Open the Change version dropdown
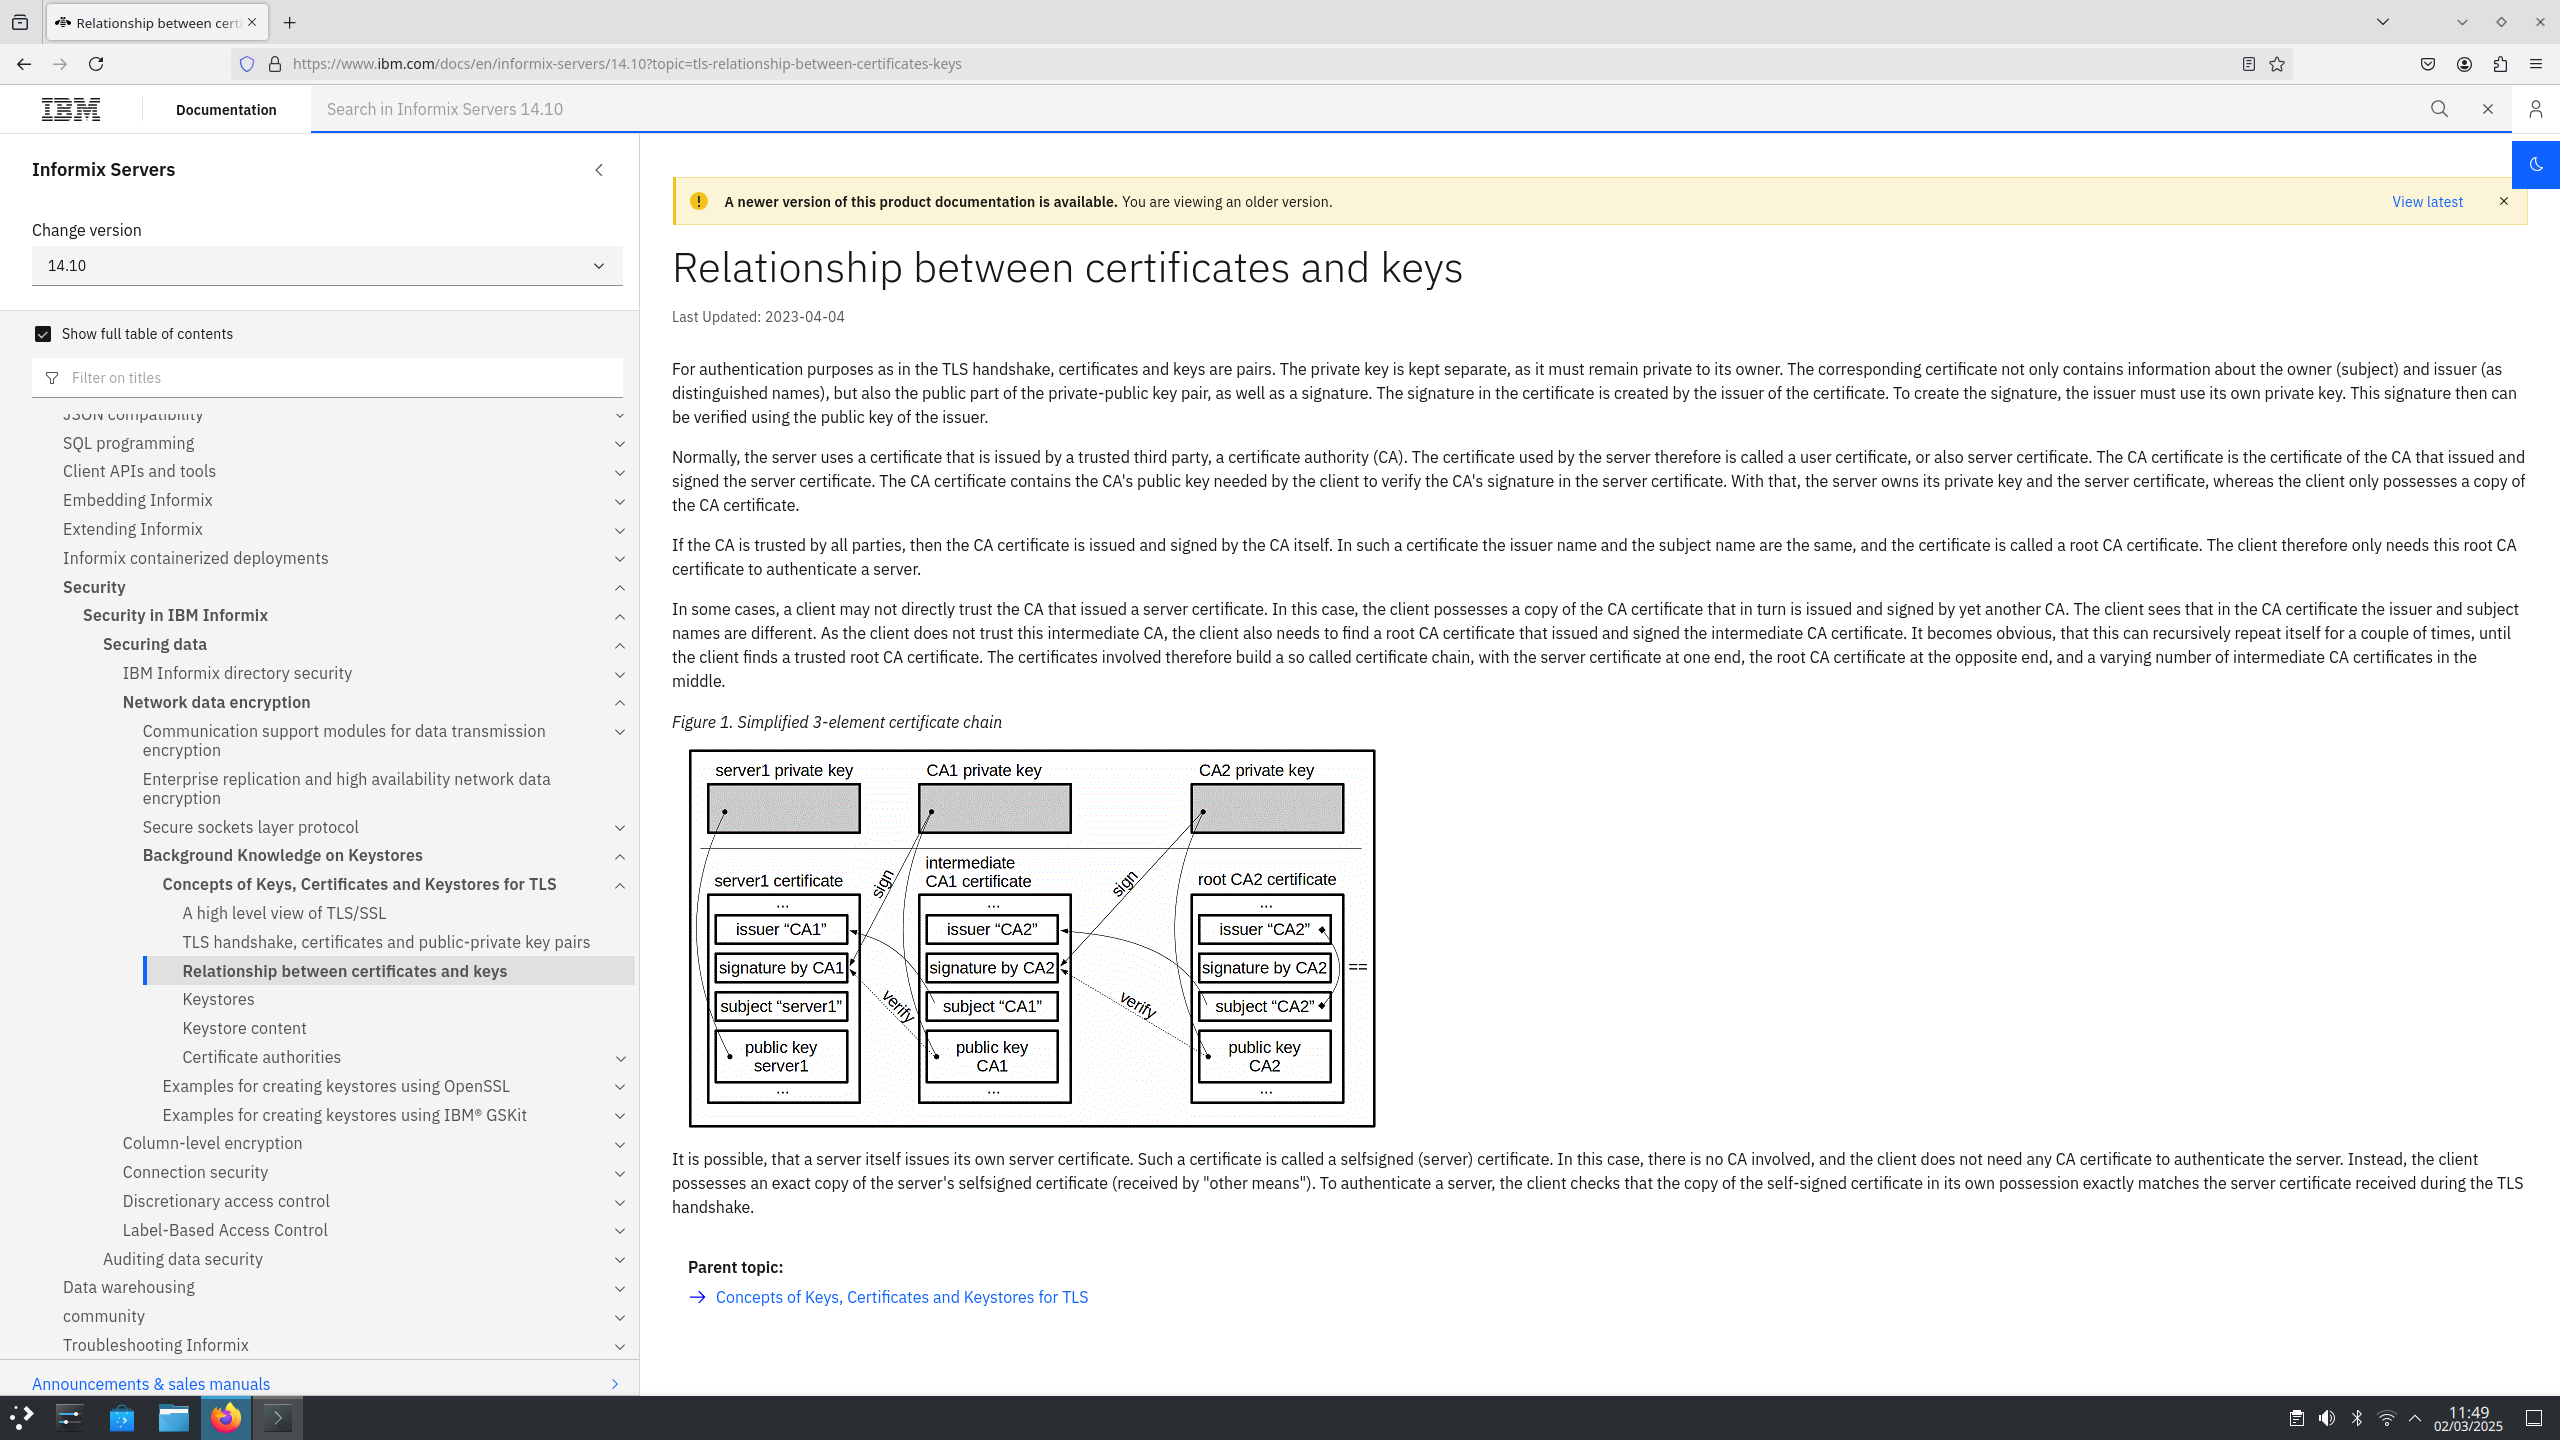The height and width of the screenshot is (1440, 2560). (x=327, y=266)
